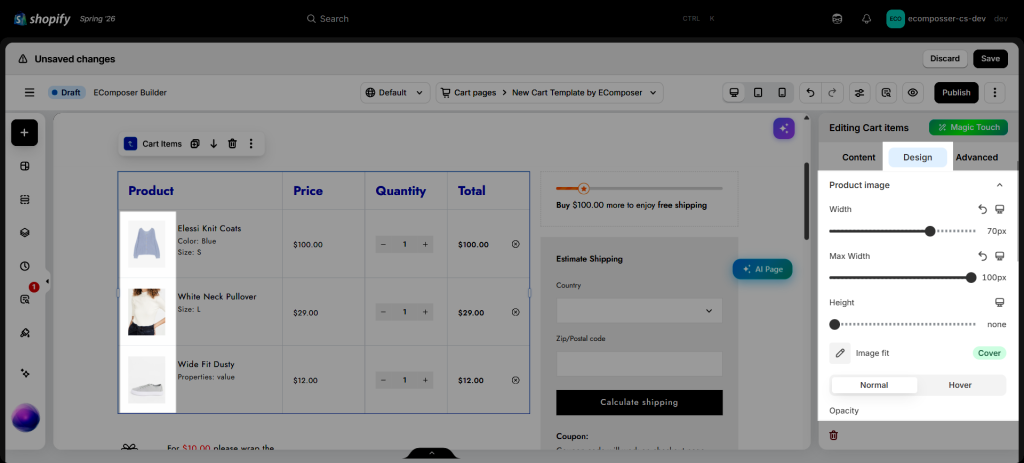Switch to the Content tab

click(x=859, y=157)
